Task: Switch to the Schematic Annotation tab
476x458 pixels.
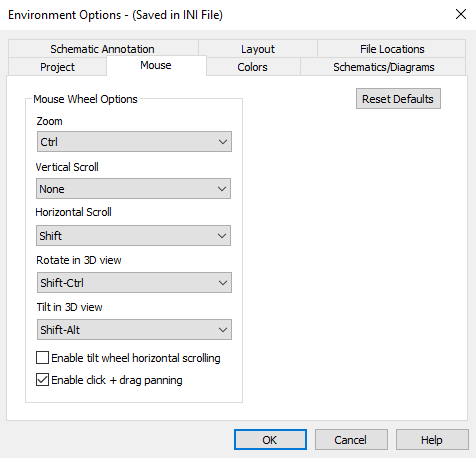Action: click(103, 49)
